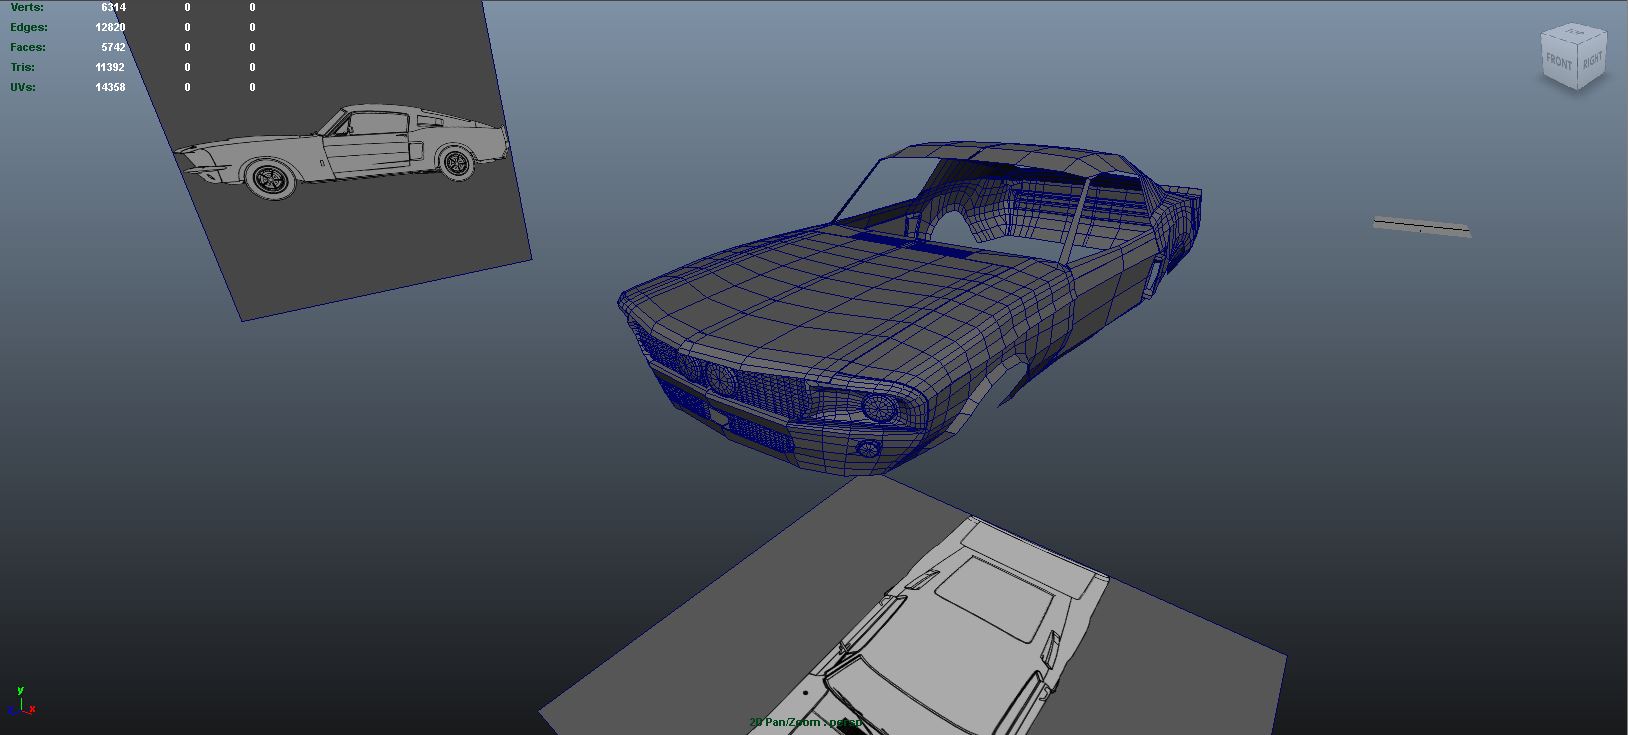Click the "2D Pan/Zoom : persp" camera label
Image resolution: width=1628 pixels, height=735 pixels.
(805, 722)
